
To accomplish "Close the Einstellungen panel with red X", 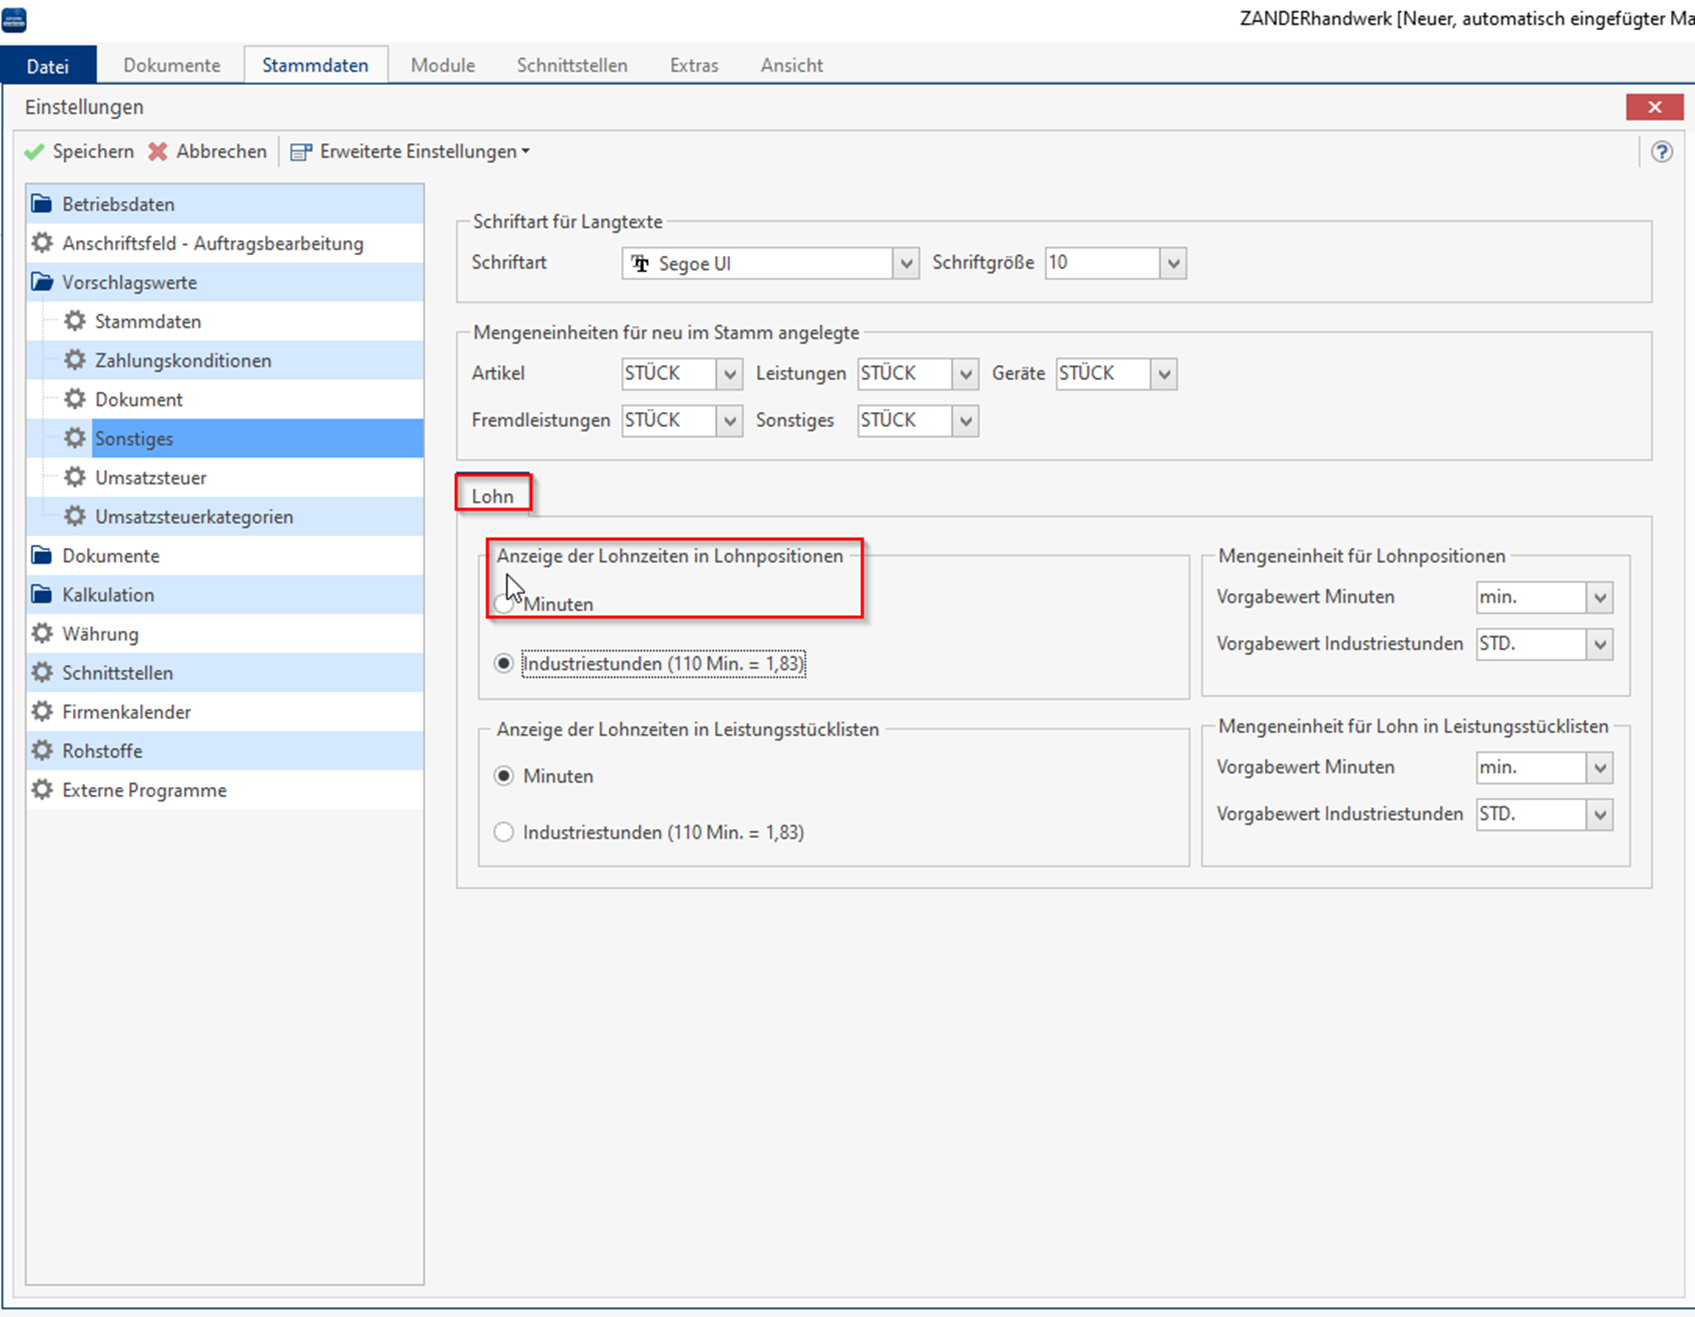I will pos(1654,107).
